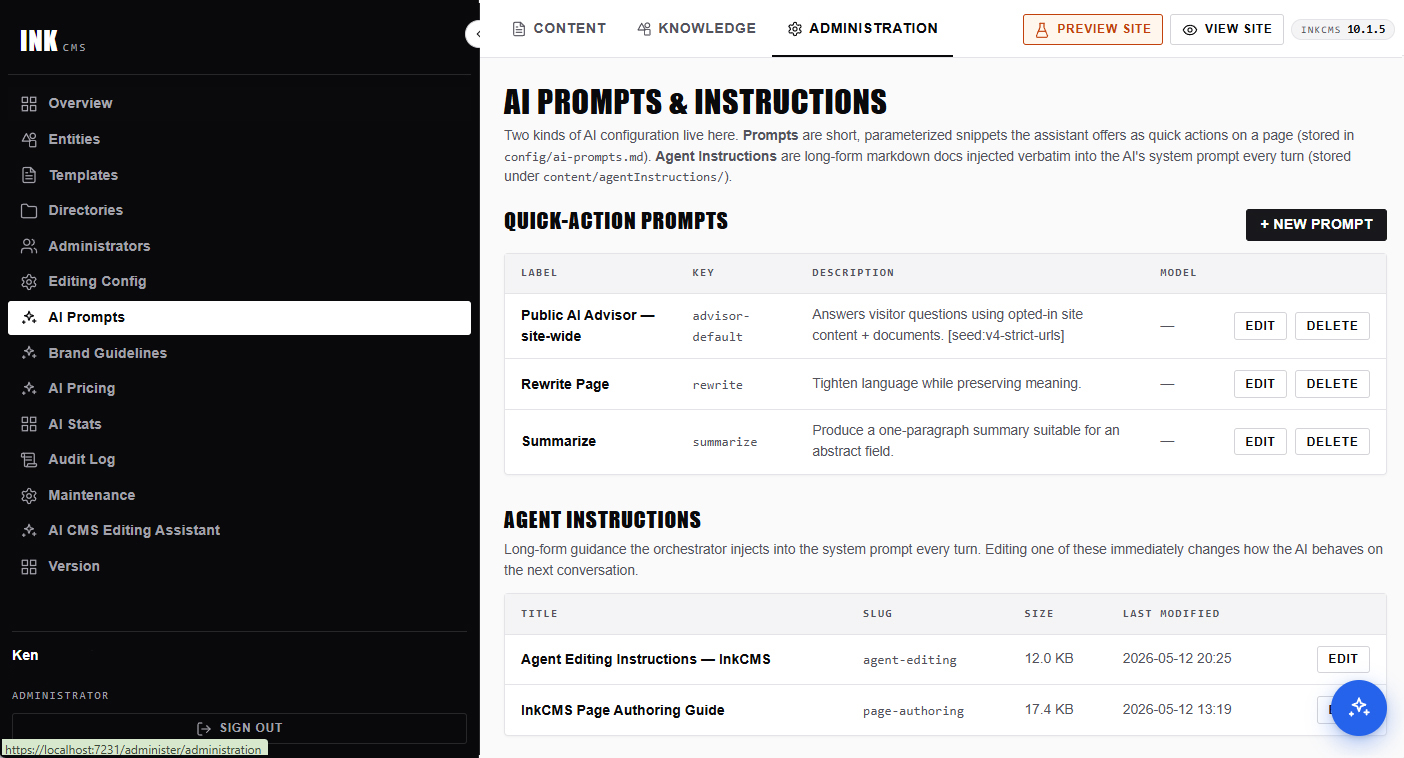Viewport: 1404px width, 758px height.
Task: Click the 'summarize' key text
Action: click(x=725, y=442)
